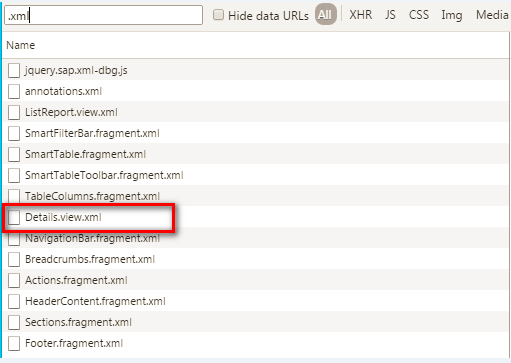The height and width of the screenshot is (363, 511).
Task: Select file icon for jquery.sap.xml-dbg.js
Action: point(14,70)
